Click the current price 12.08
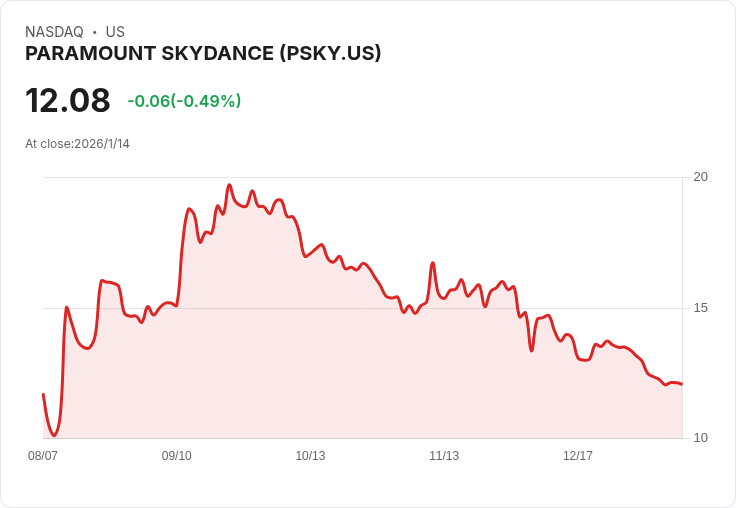The height and width of the screenshot is (508, 736). [x=68, y=101]
